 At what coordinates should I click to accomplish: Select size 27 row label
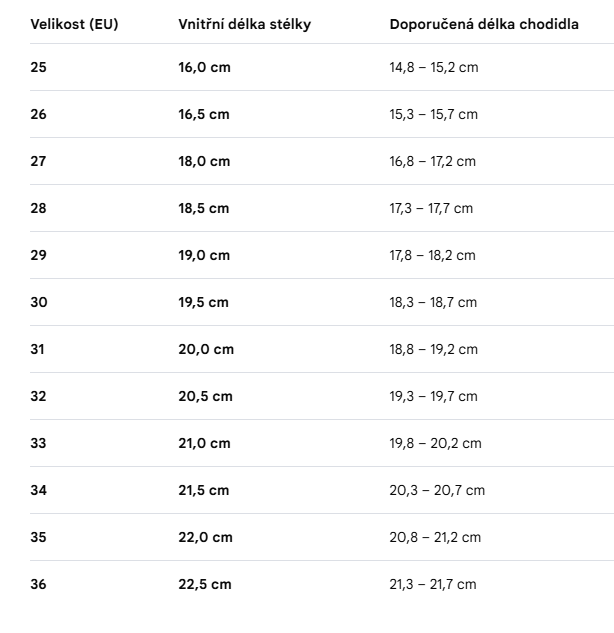click(38, 161)
